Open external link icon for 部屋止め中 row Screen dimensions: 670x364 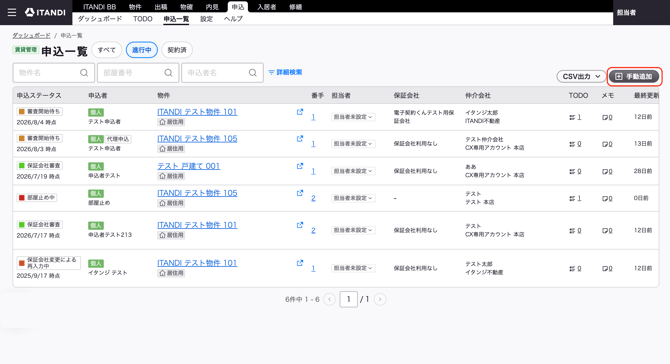pyautogui.click(x=300, y=193)
